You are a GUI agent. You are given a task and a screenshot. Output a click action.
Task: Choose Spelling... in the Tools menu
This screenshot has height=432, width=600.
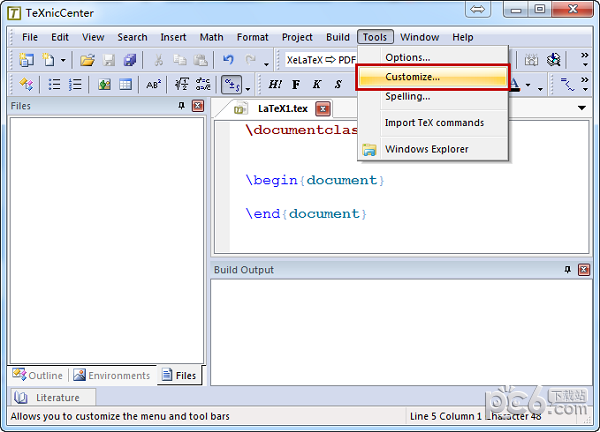433,96
